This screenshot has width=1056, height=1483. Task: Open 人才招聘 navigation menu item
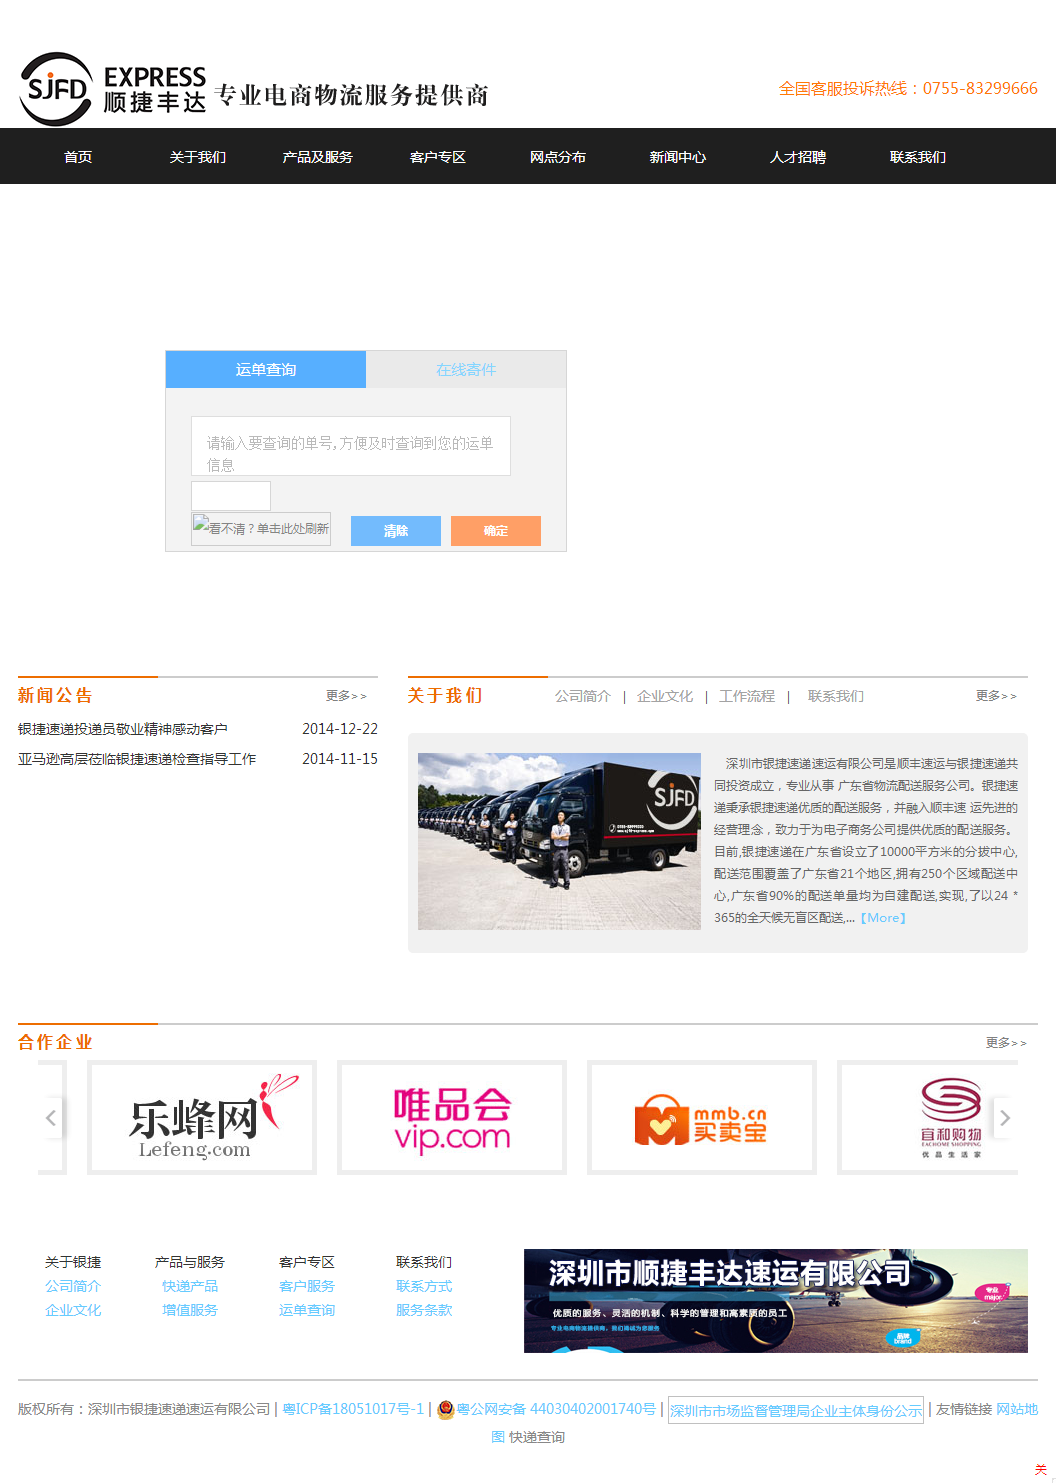click(798, 157)
